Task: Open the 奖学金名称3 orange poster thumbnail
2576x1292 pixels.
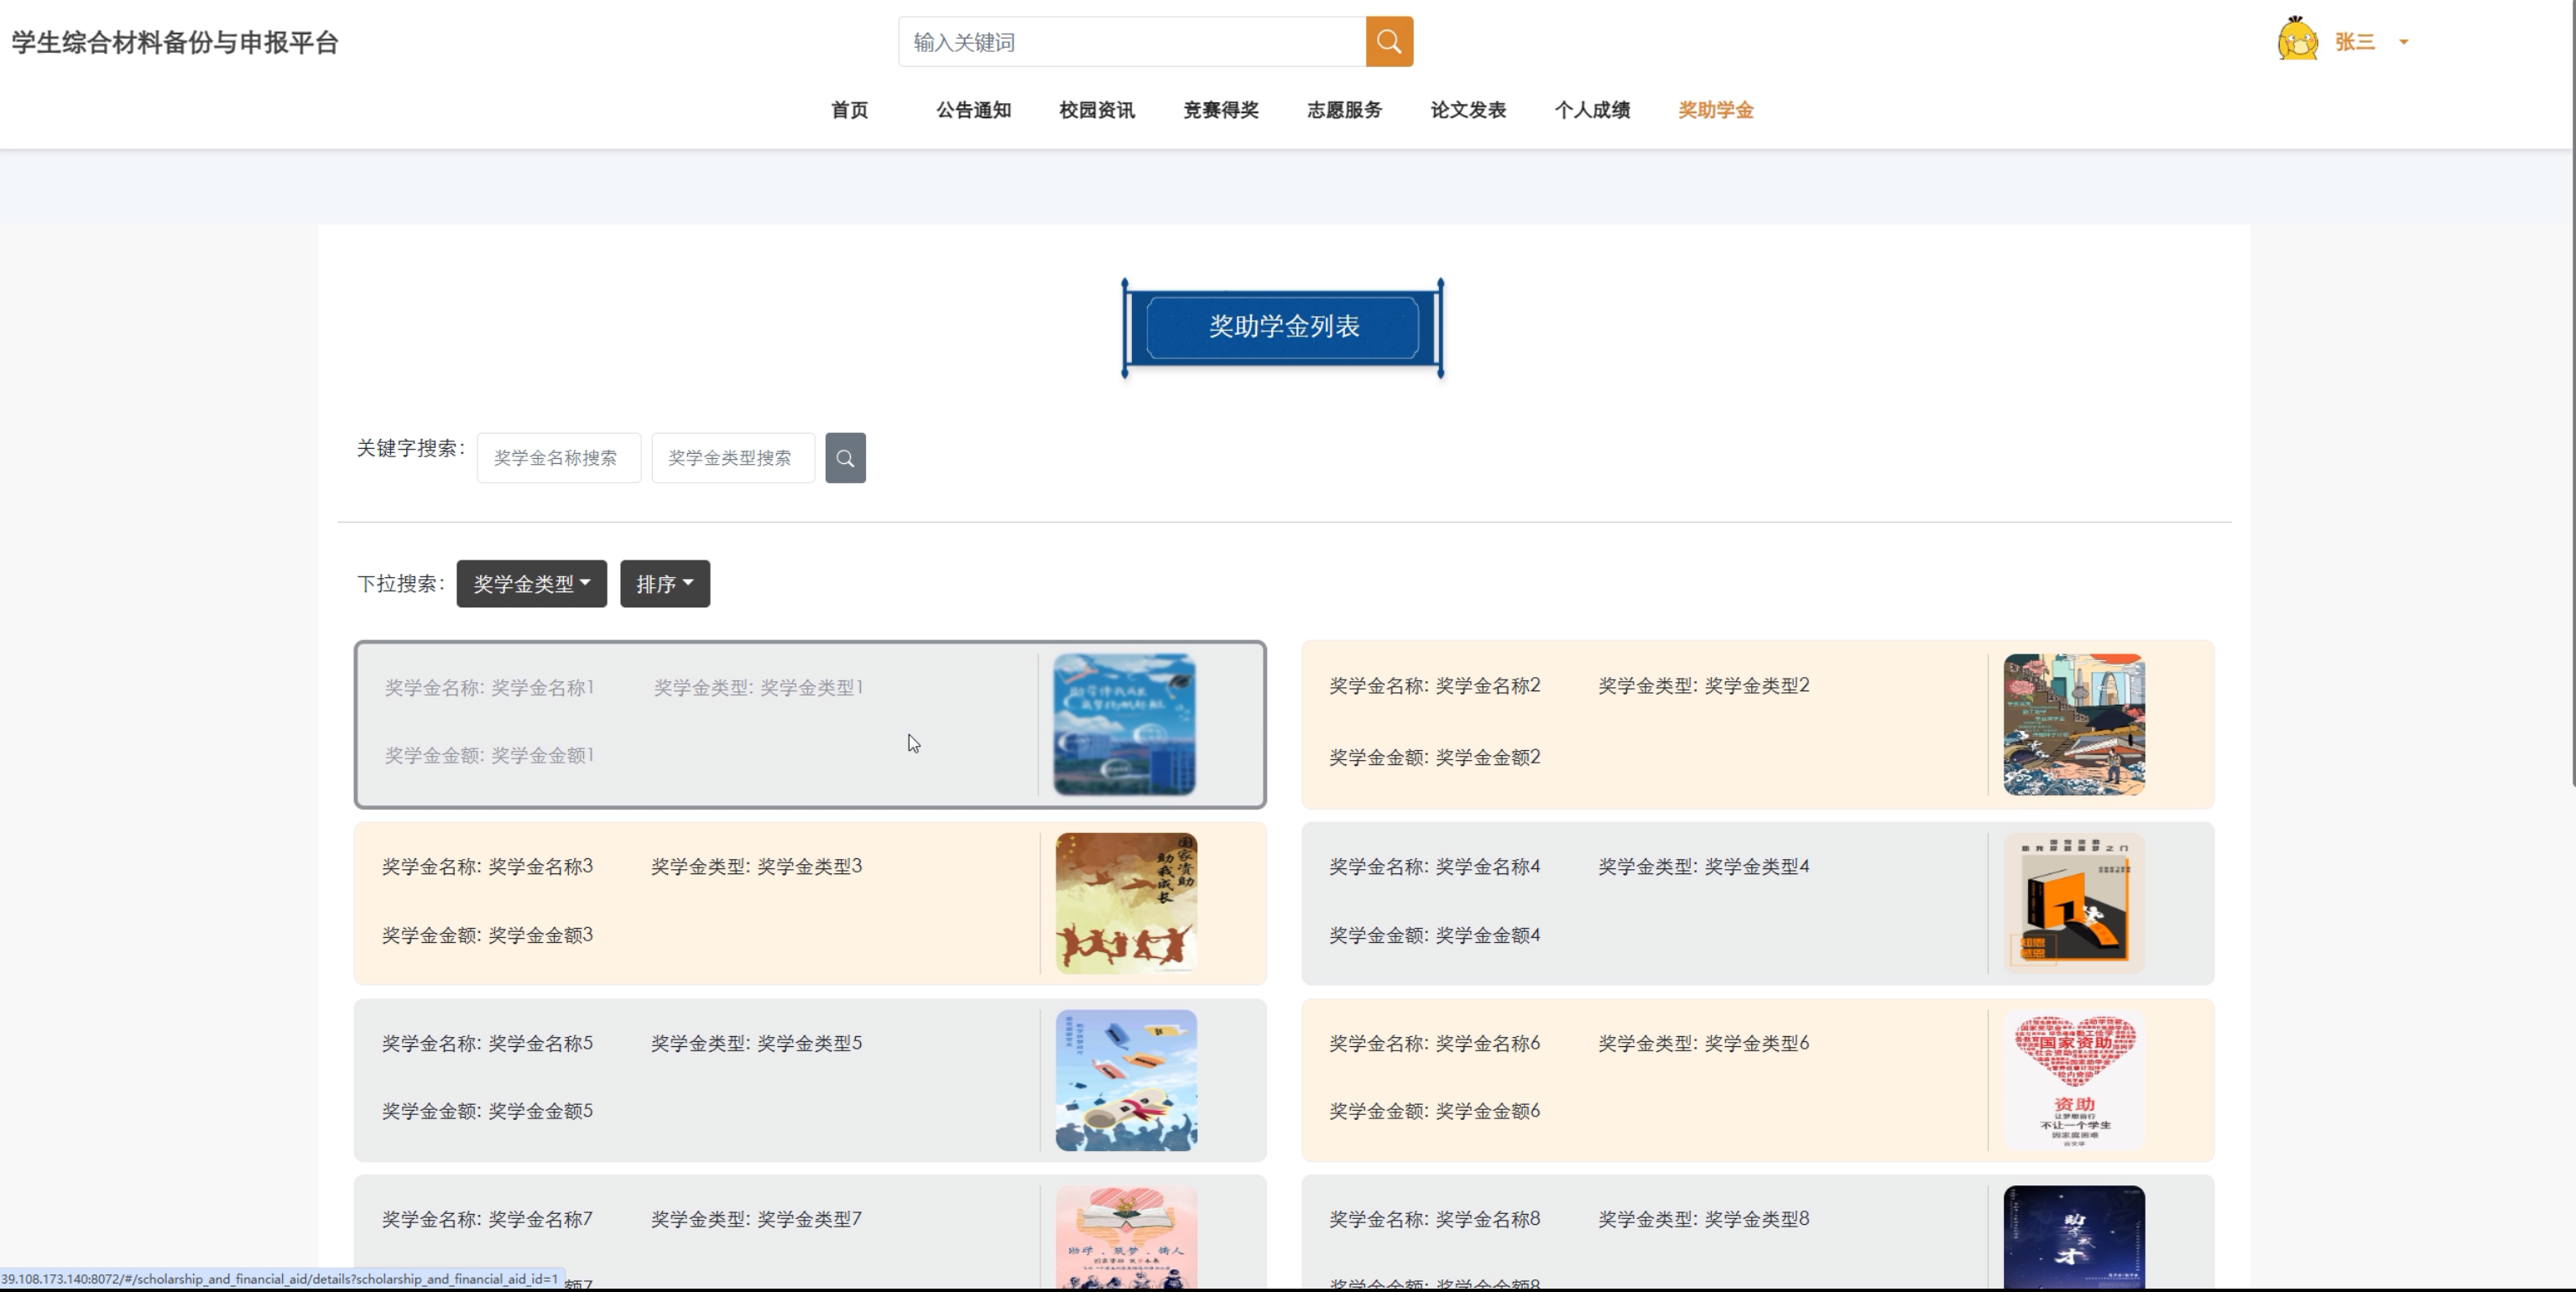Action: tap(1126, 903)
